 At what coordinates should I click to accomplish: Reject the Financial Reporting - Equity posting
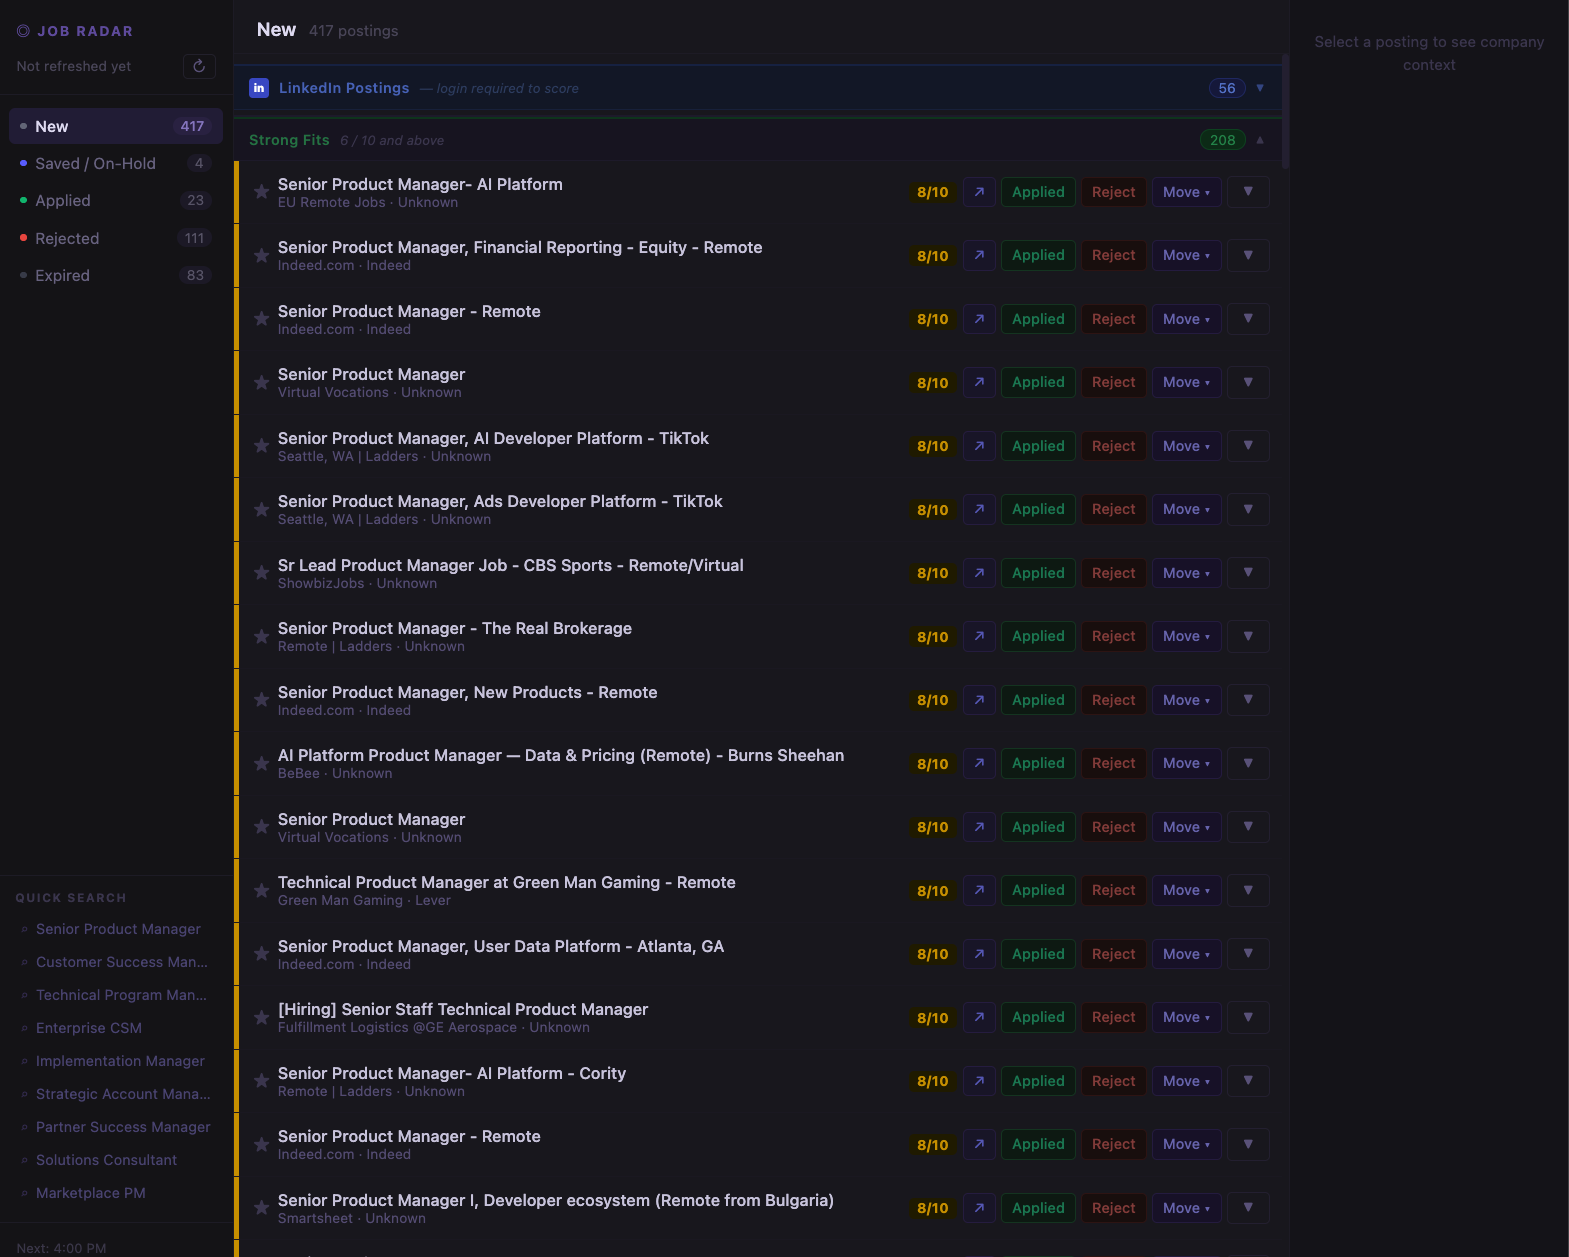(1113, 255)
